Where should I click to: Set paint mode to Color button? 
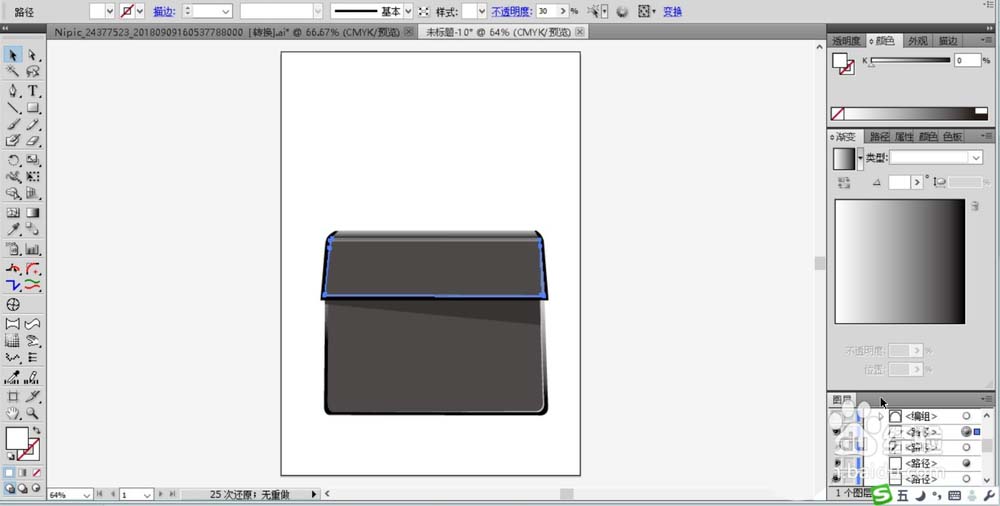coord(9,473)
